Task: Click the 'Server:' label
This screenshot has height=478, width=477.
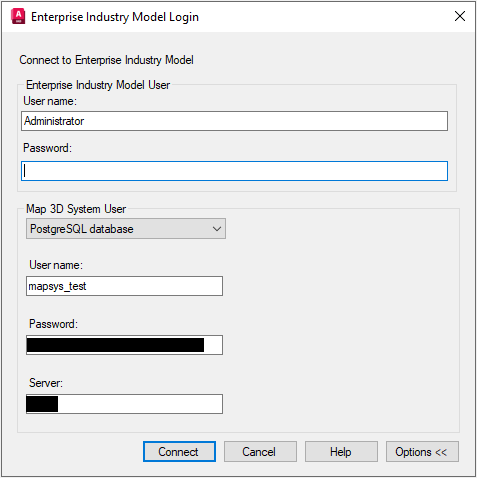Action: [46, 383]
